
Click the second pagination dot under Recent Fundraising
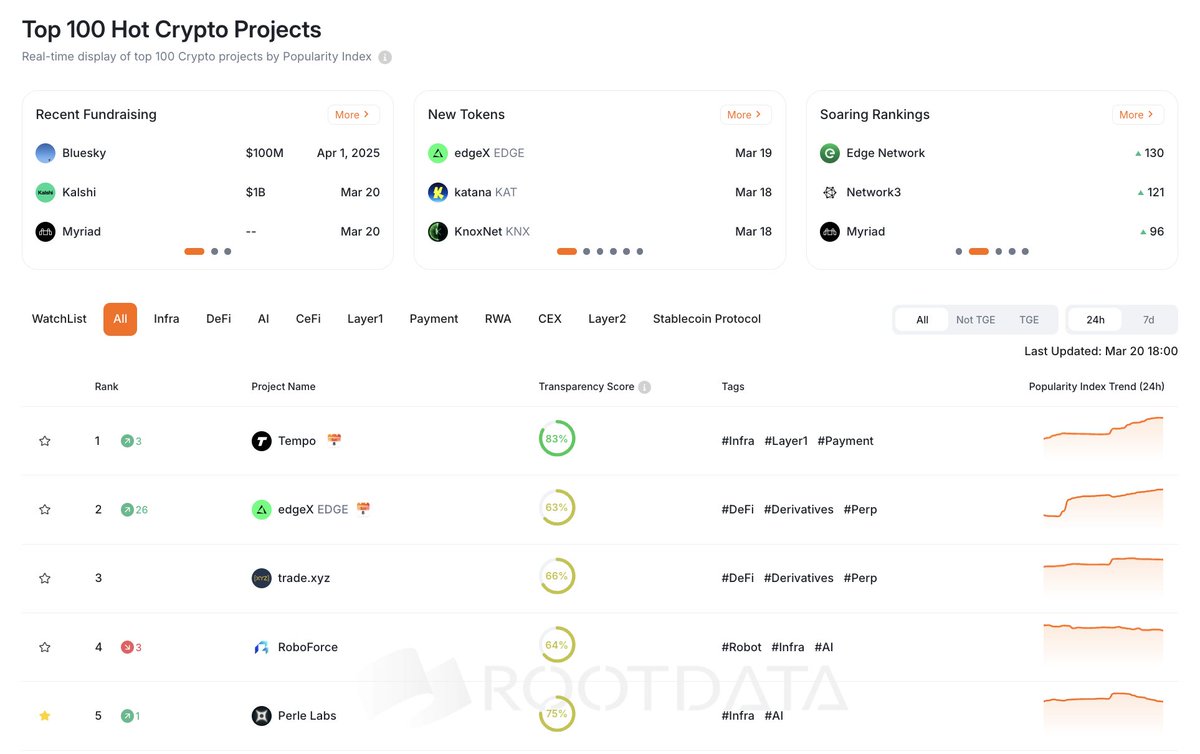point(213,251)
